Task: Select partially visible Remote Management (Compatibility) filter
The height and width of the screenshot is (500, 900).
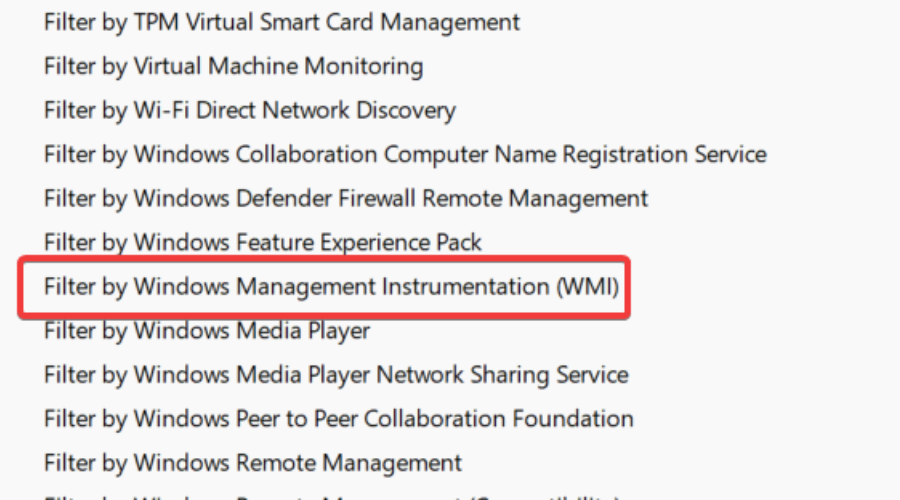Action: coord(332,497)
